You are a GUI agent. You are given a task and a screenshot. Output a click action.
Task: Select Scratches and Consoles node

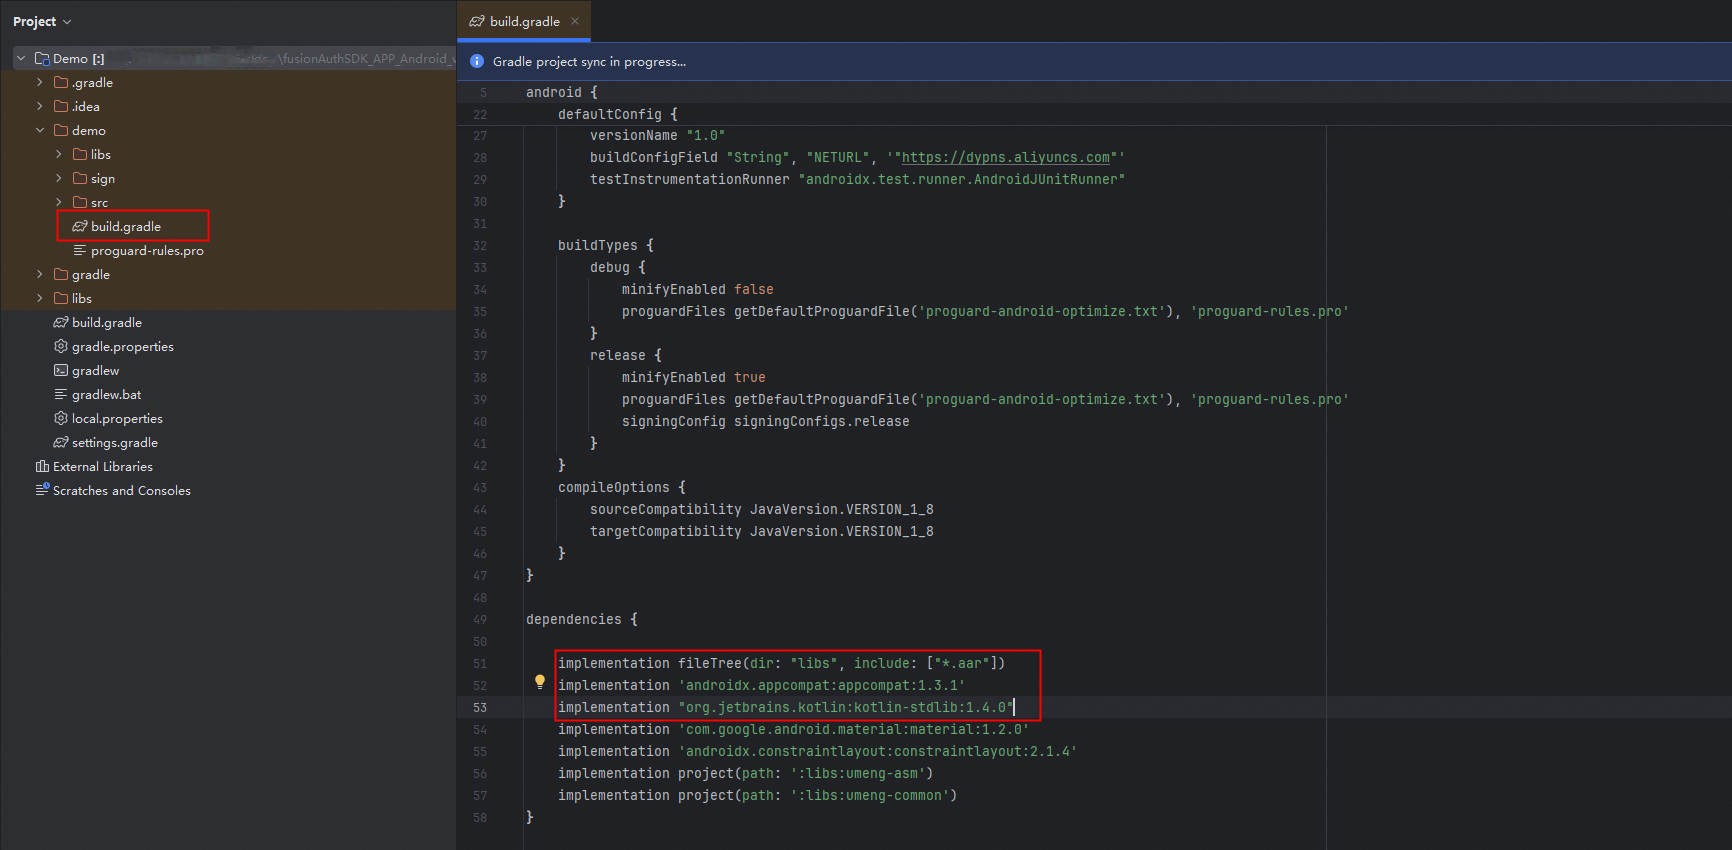point(122,490)
